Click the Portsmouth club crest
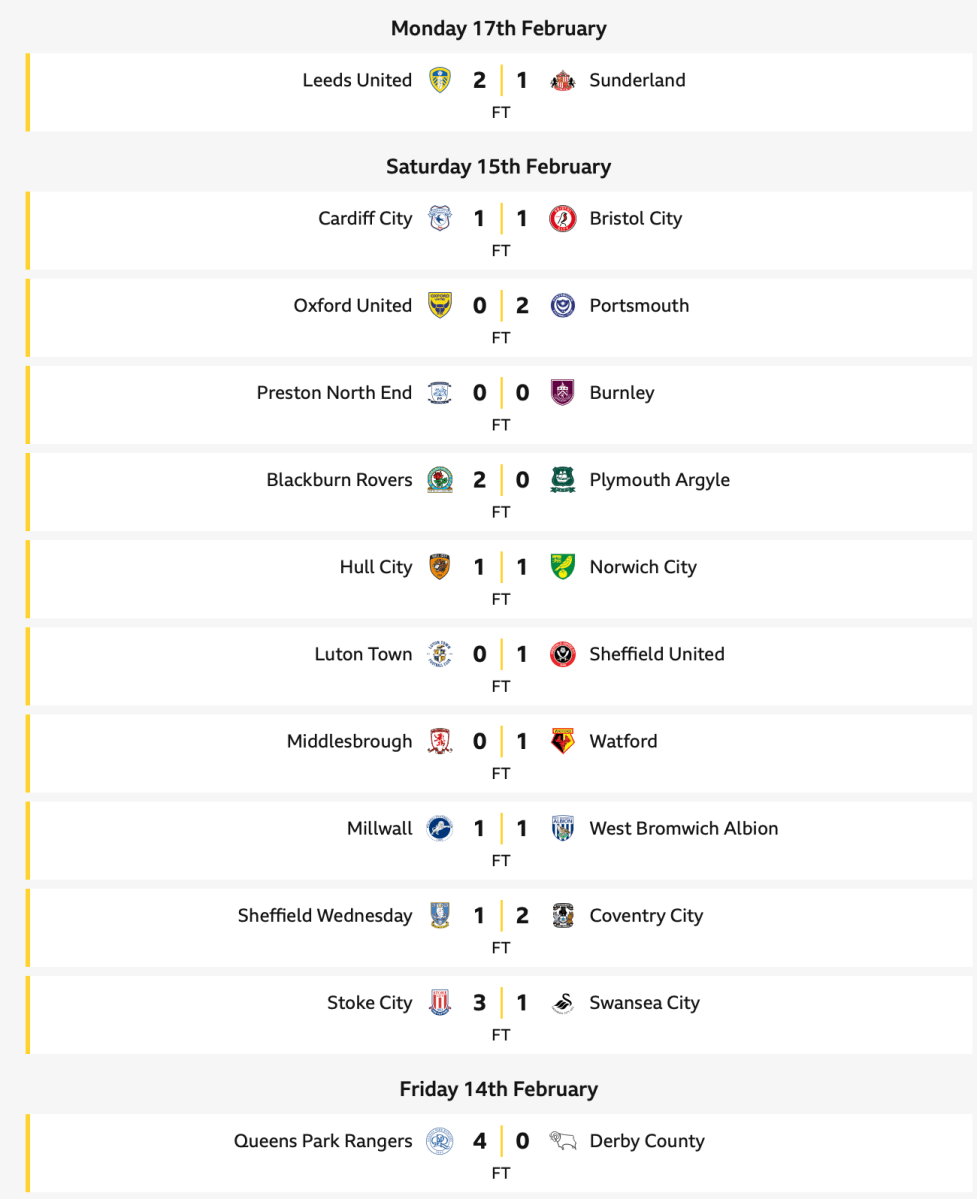Viewport: 977px width, 1199px height. (563, 305)
